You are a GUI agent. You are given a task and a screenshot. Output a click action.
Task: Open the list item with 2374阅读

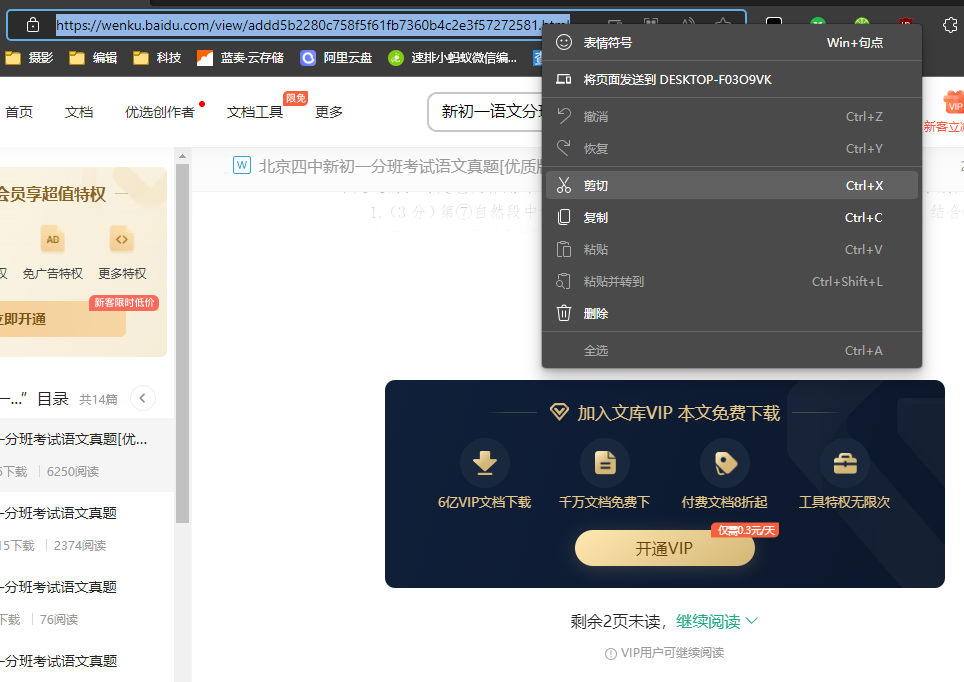(87, 529)
